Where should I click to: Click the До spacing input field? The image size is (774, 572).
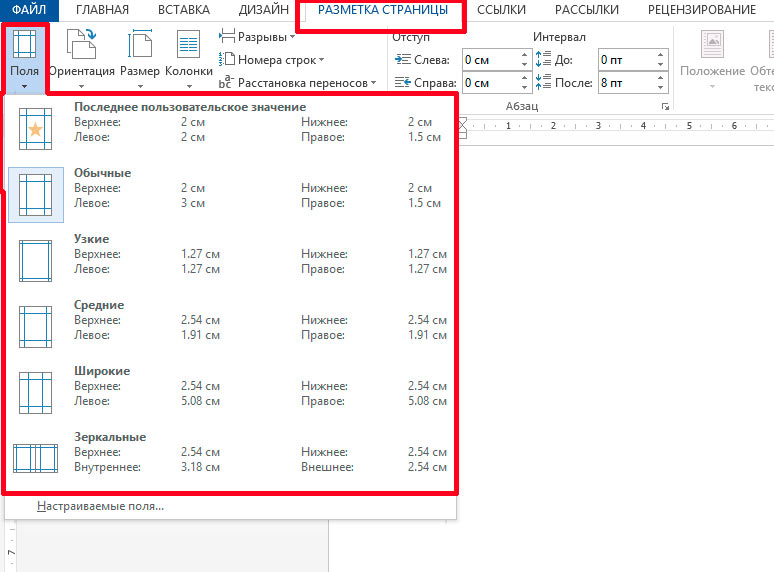click(x=626, y=60)
